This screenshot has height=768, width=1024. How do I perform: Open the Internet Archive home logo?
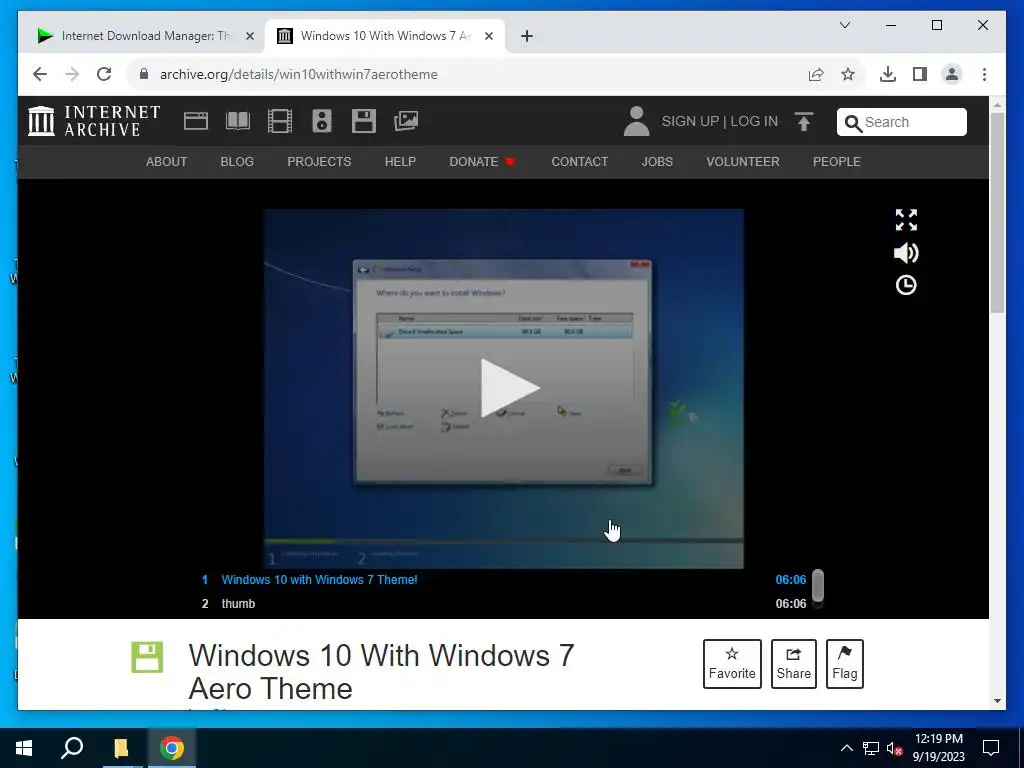coord(94,121)
